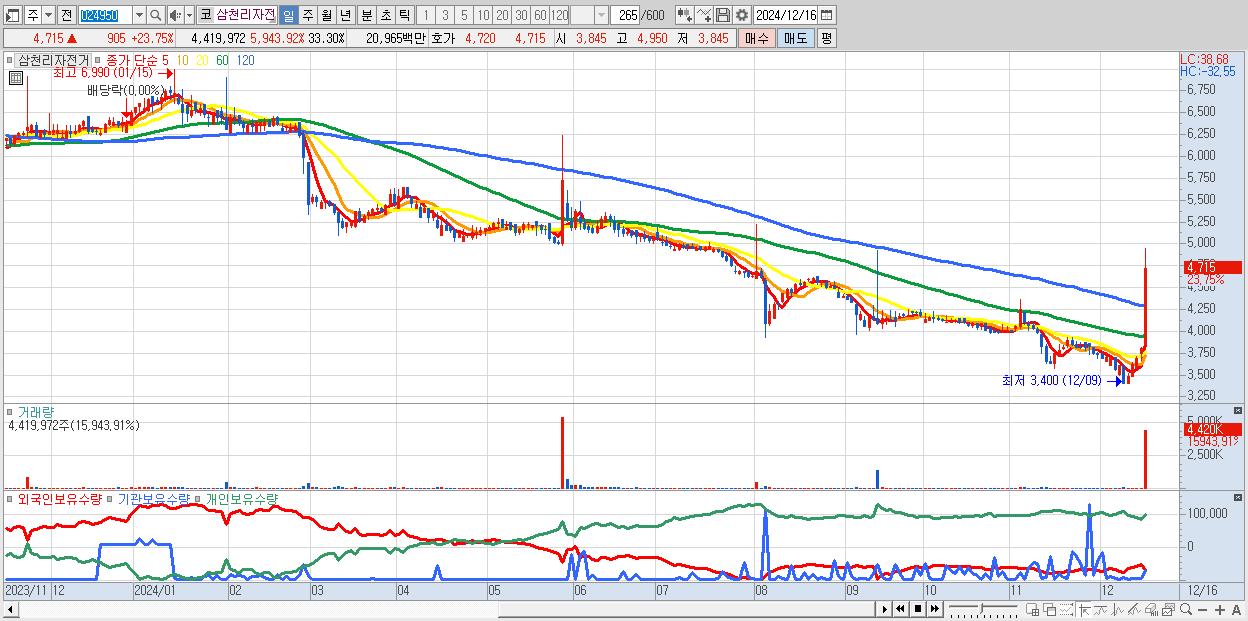Click the zoom magnifier icon in bottom toolbar
The height and width of the screenshot is (621, 1248).
coord(1186,609)
